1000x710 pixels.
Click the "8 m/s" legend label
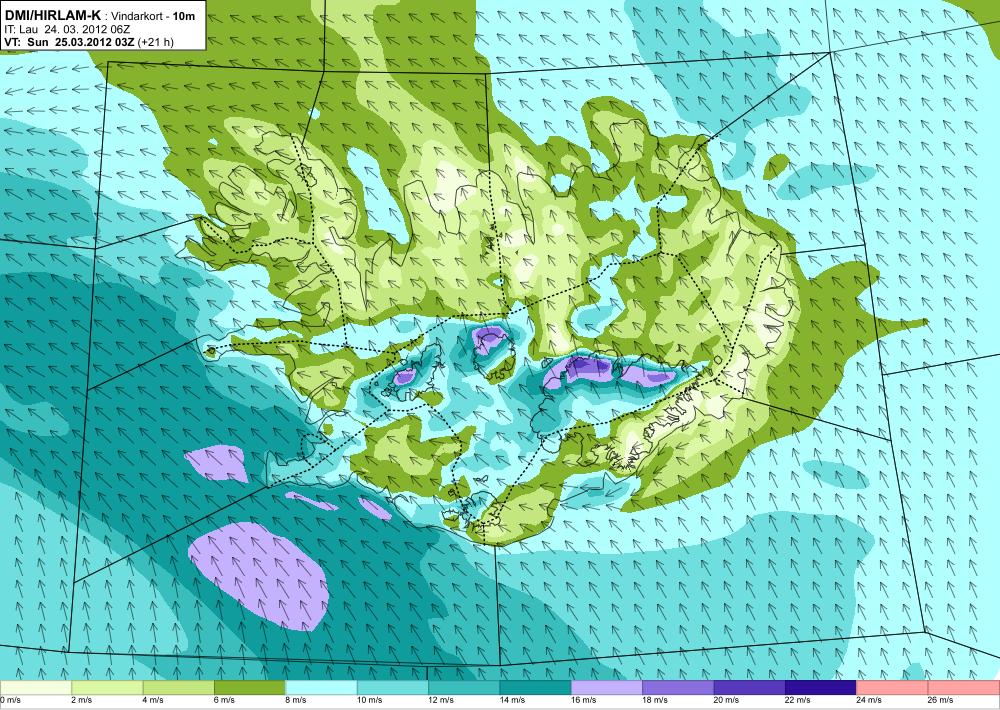[296, 700]
